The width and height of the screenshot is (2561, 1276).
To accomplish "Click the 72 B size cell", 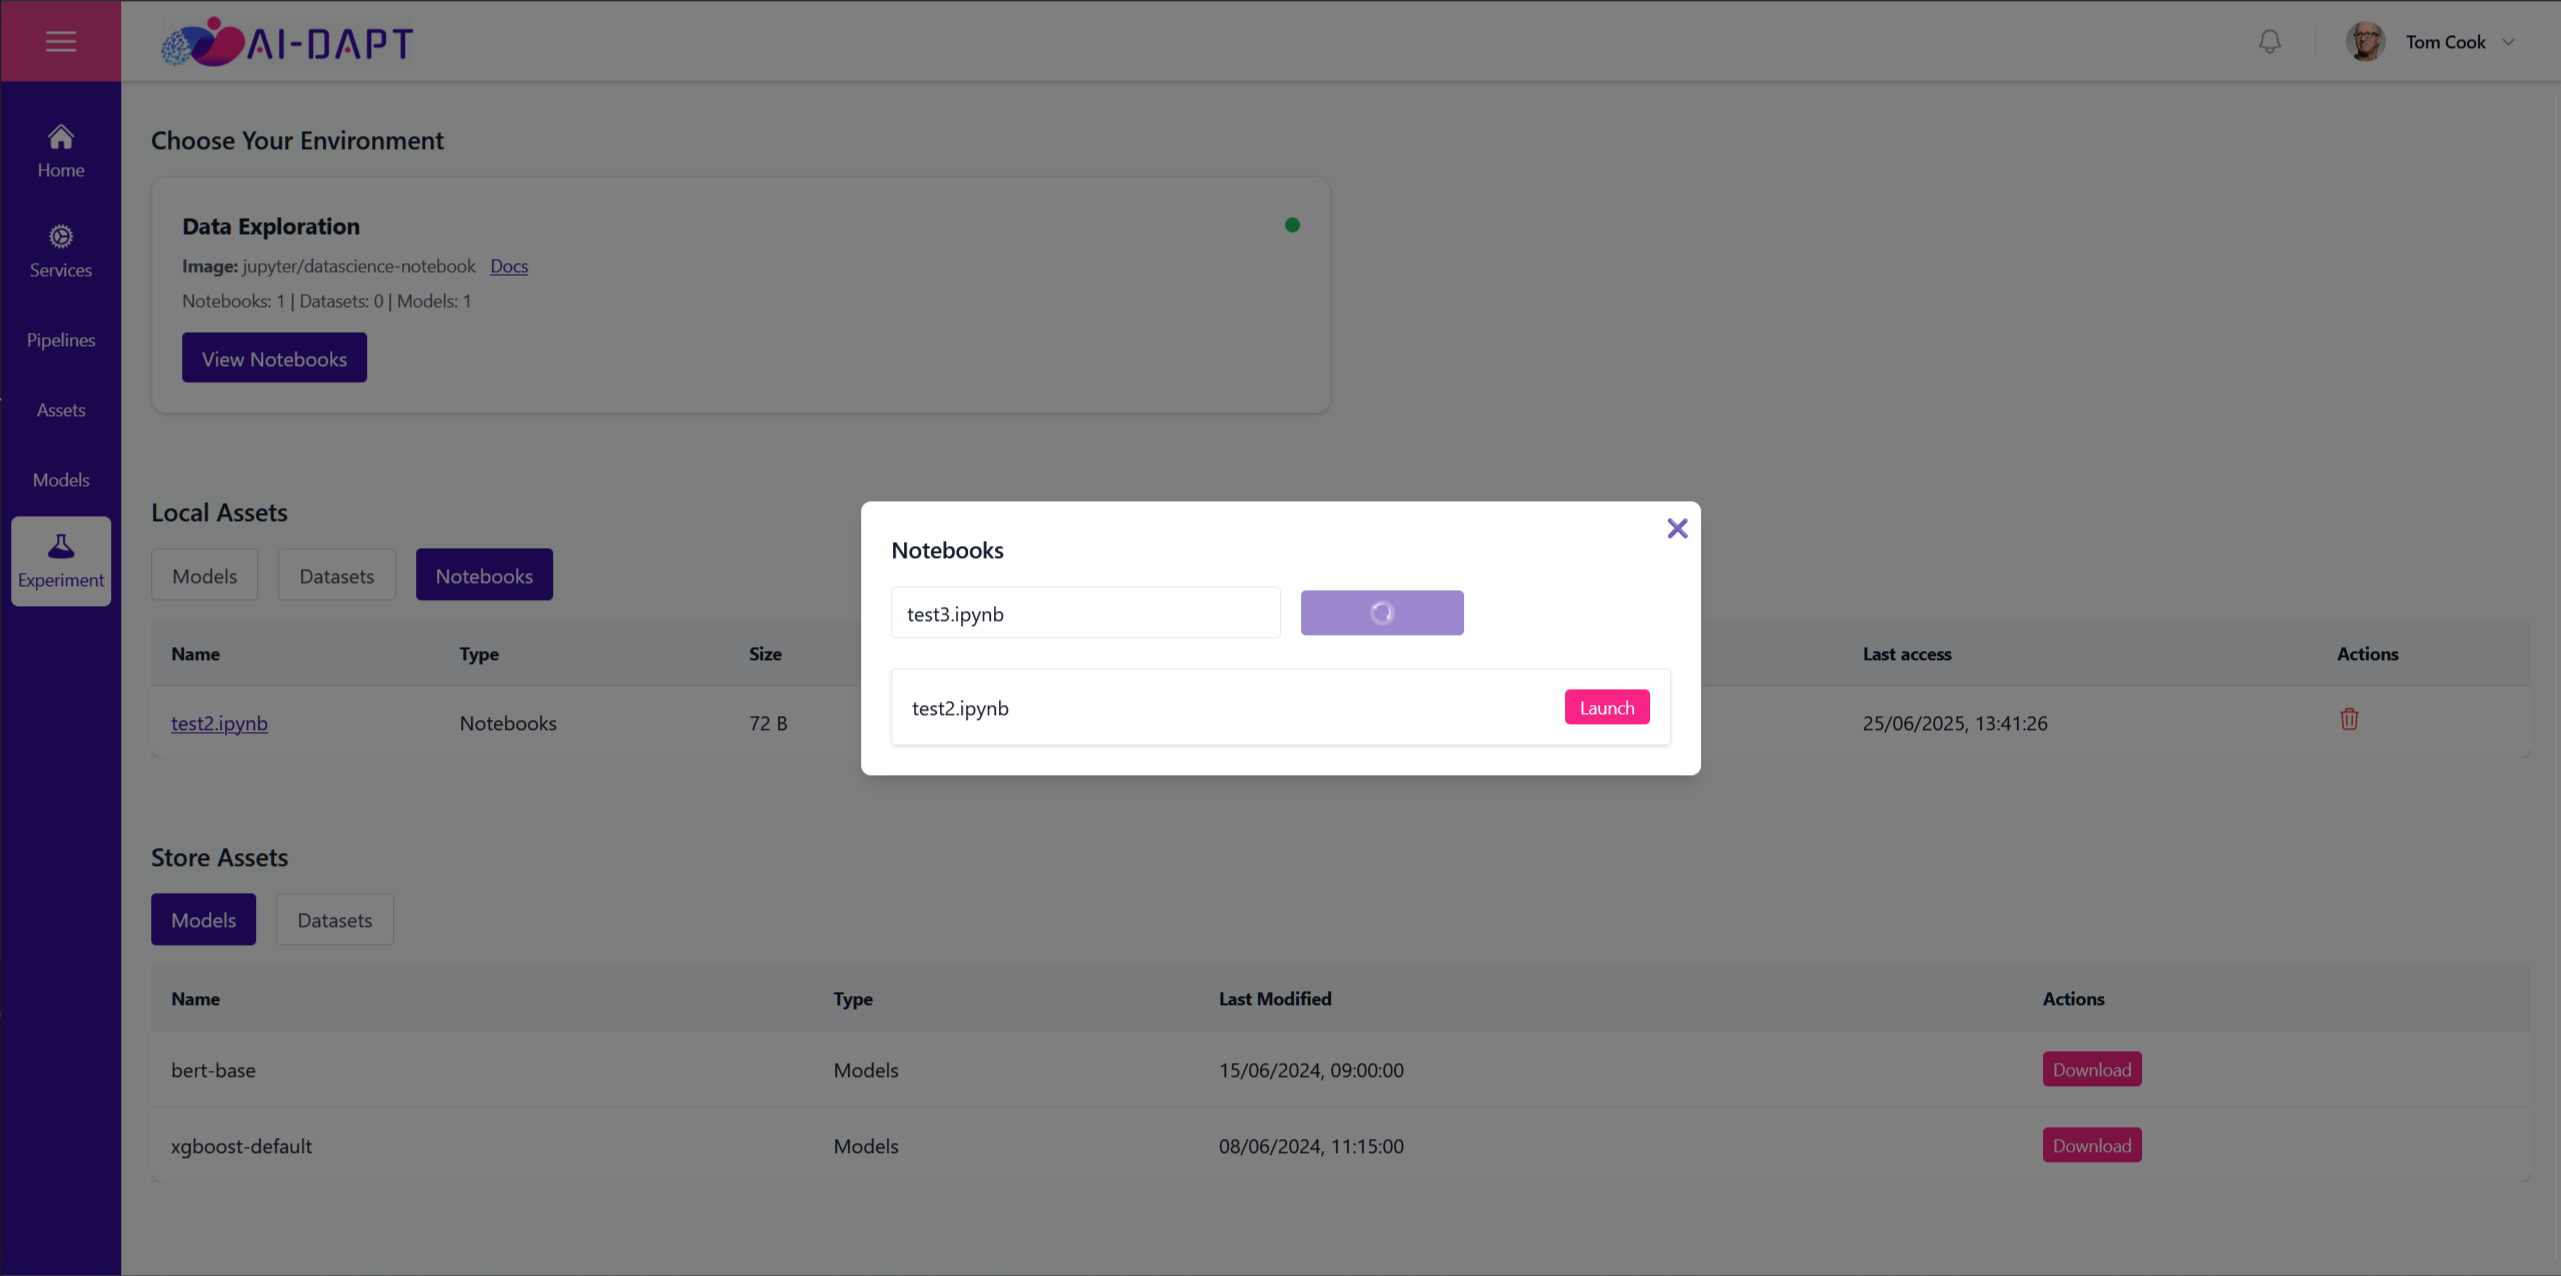I will 768,723.
